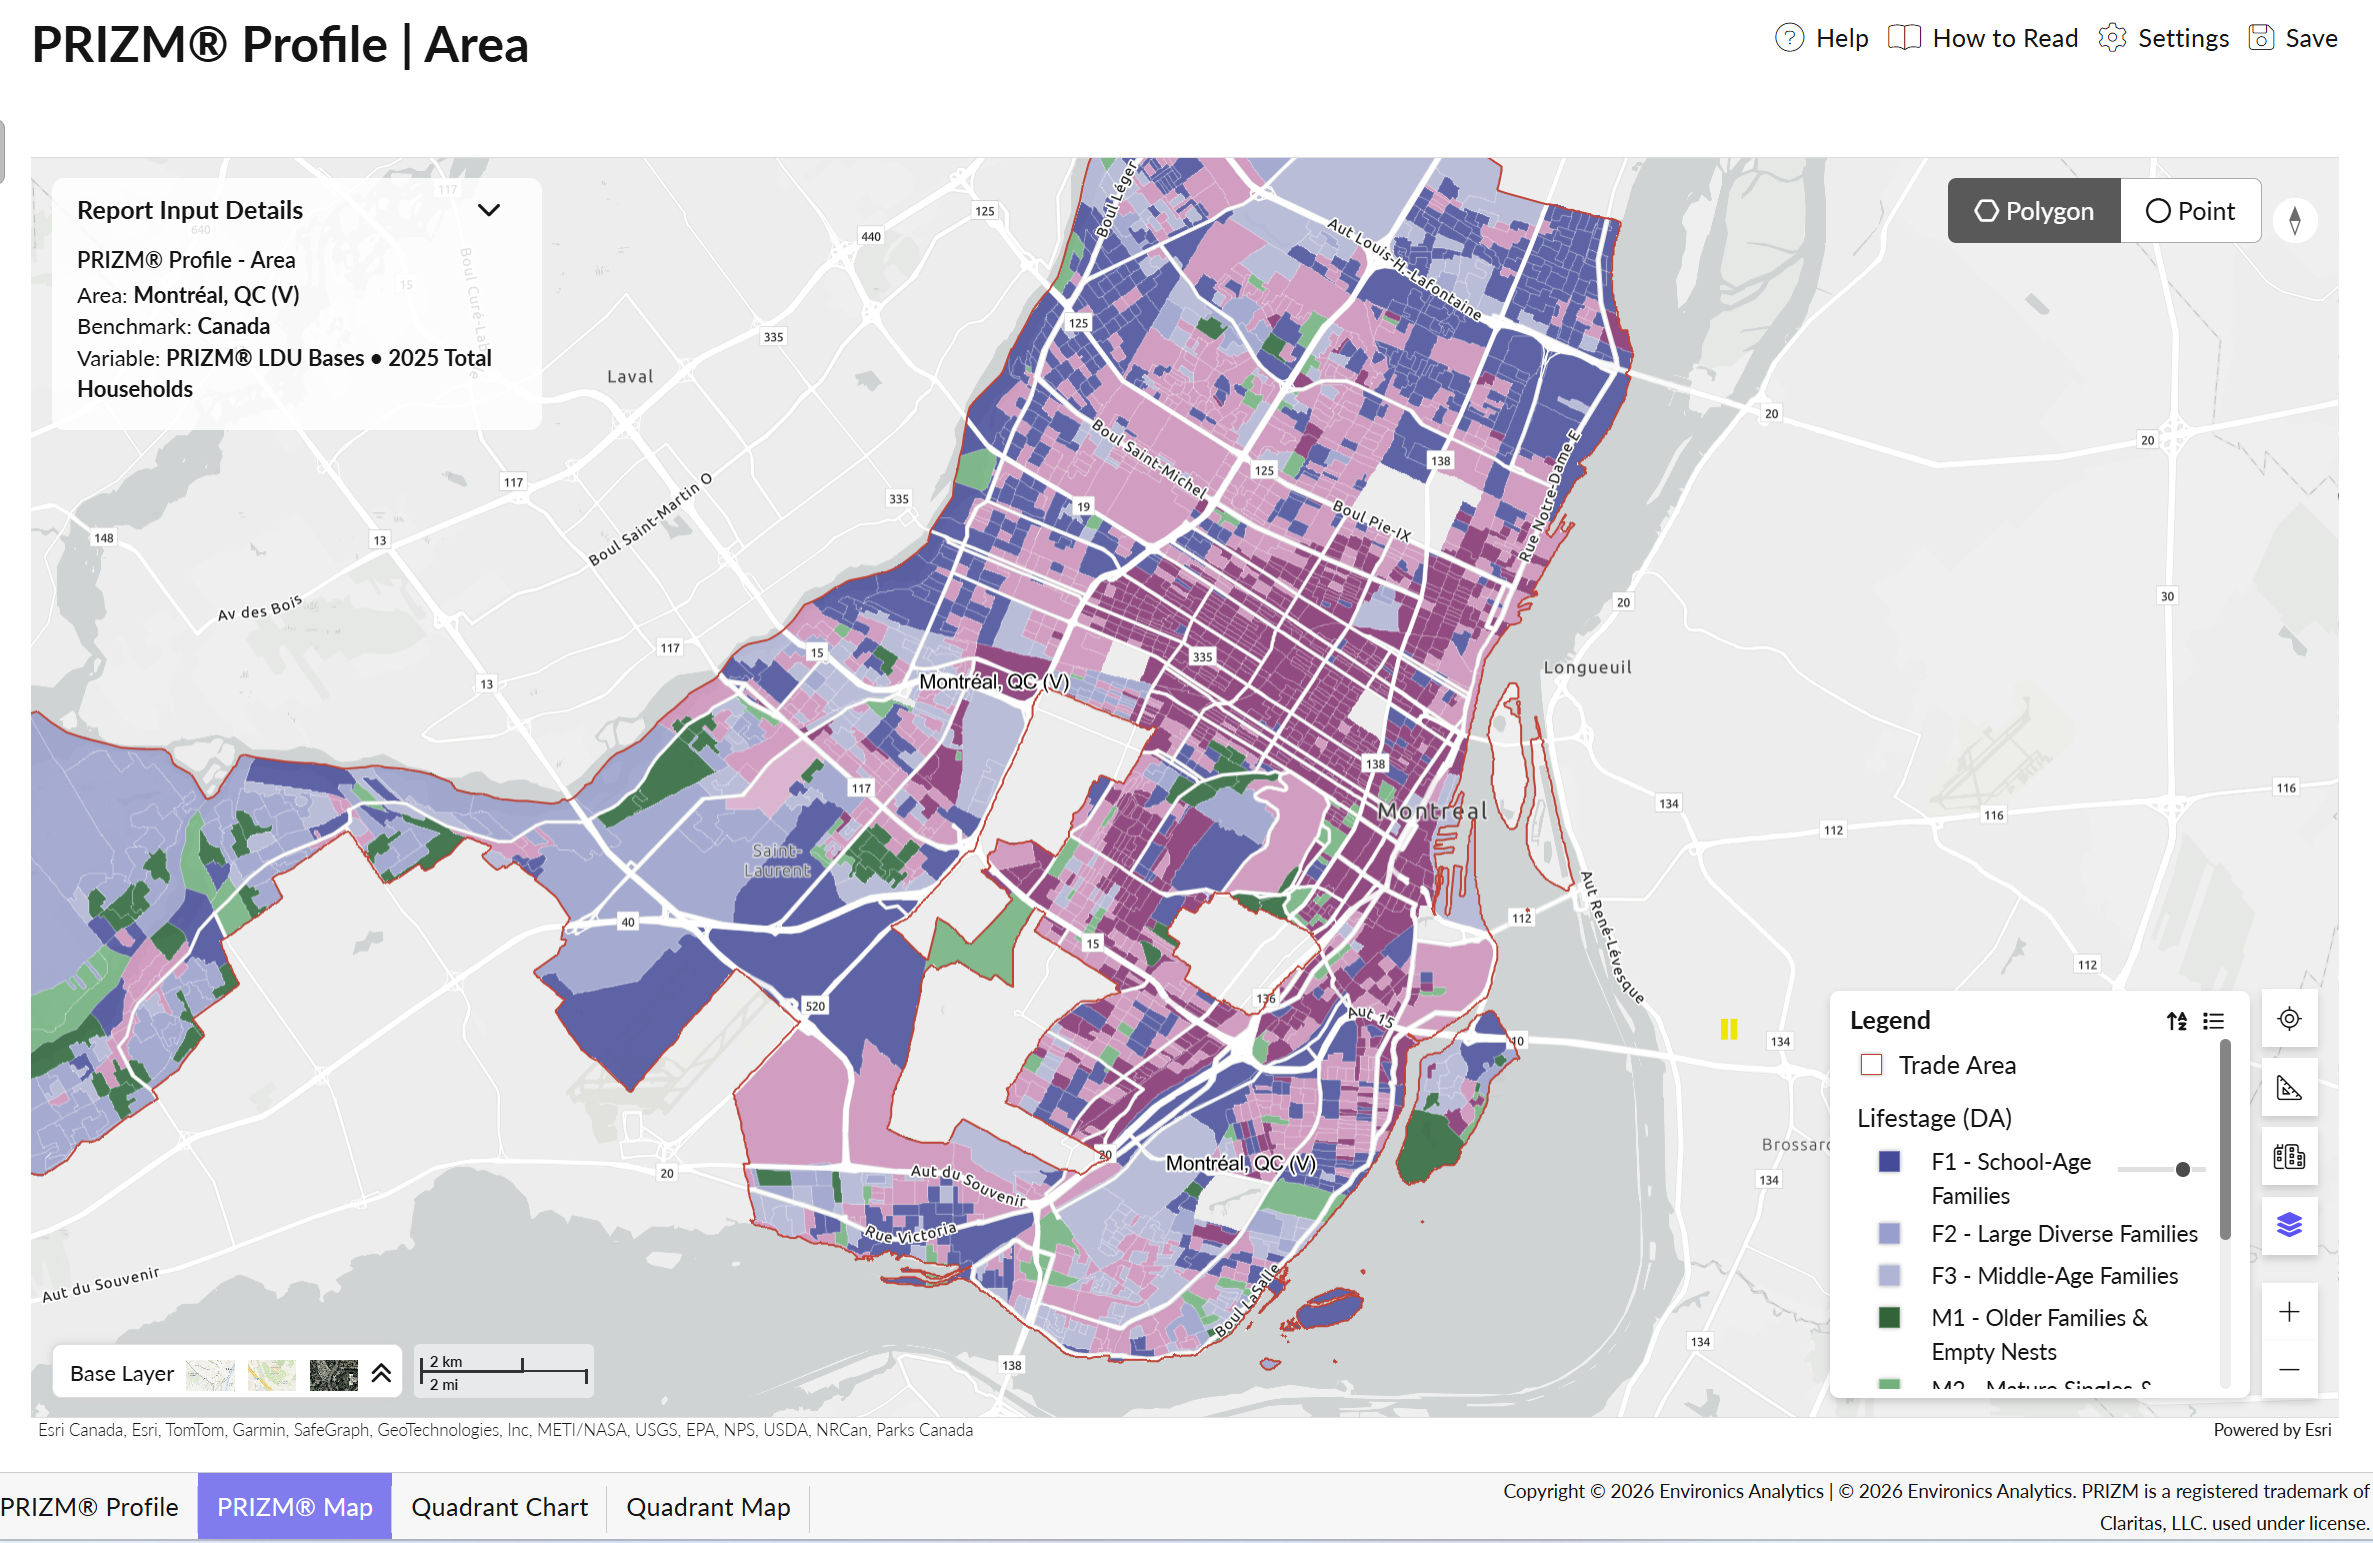Click the Trade Area red outline symbol
This screenshot has height=1543, width=2373.
pyautogui.click(x=1871, y=1065)
